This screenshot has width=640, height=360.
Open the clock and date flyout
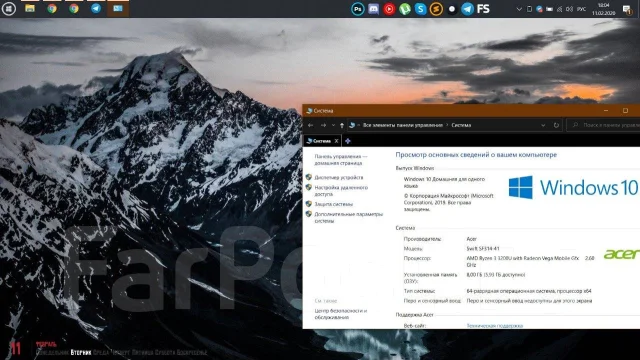click(604, 9)
